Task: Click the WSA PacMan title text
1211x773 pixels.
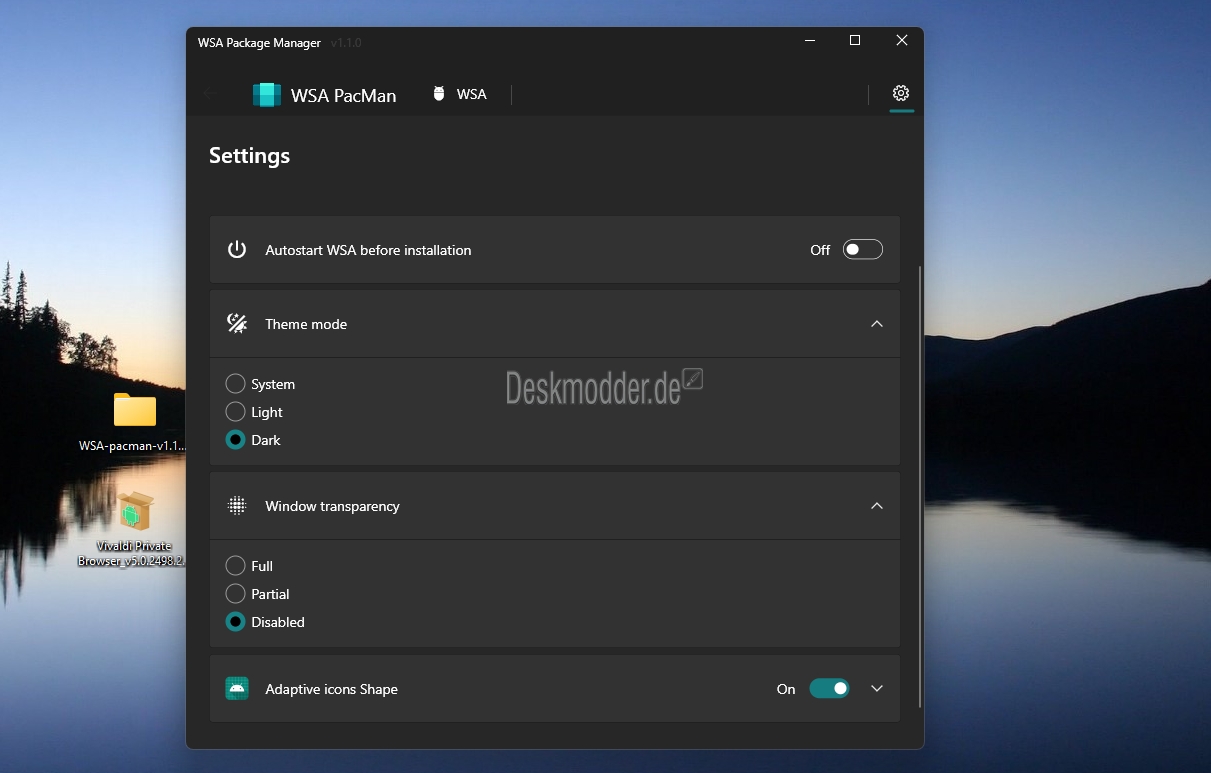Action: coord(343,96)
